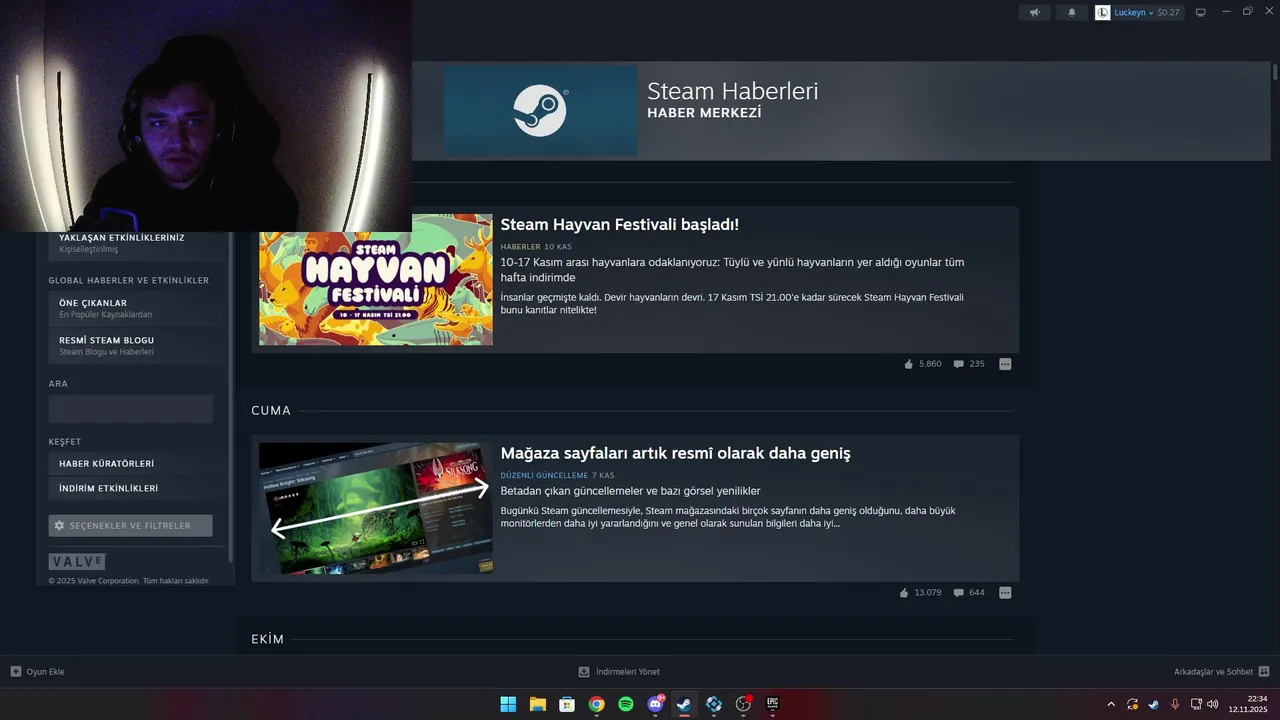The image size is (1280, 720).
Task: Click the Steam logo in news banner
Action: 540,110
